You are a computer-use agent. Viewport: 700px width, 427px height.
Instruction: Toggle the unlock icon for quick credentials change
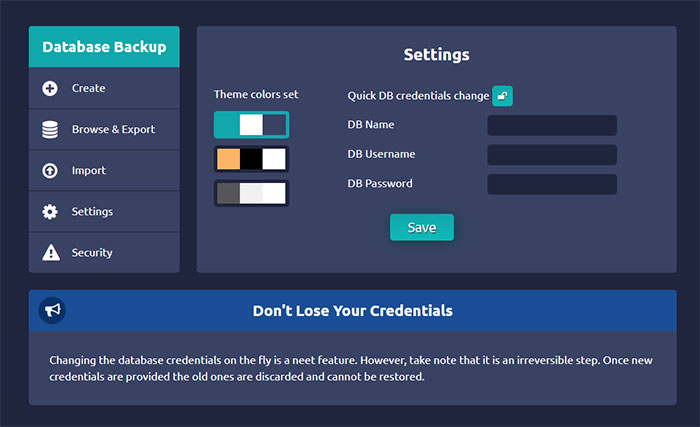coord(502,96)
